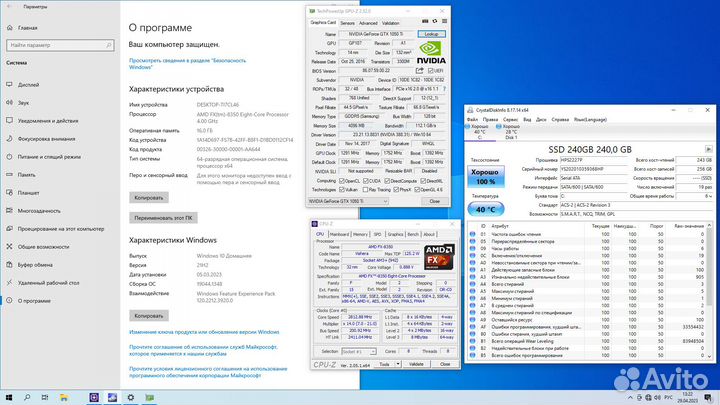720x405 pixels.
Task: Open the Безопасность Windows details link
Action: [187, 64]
